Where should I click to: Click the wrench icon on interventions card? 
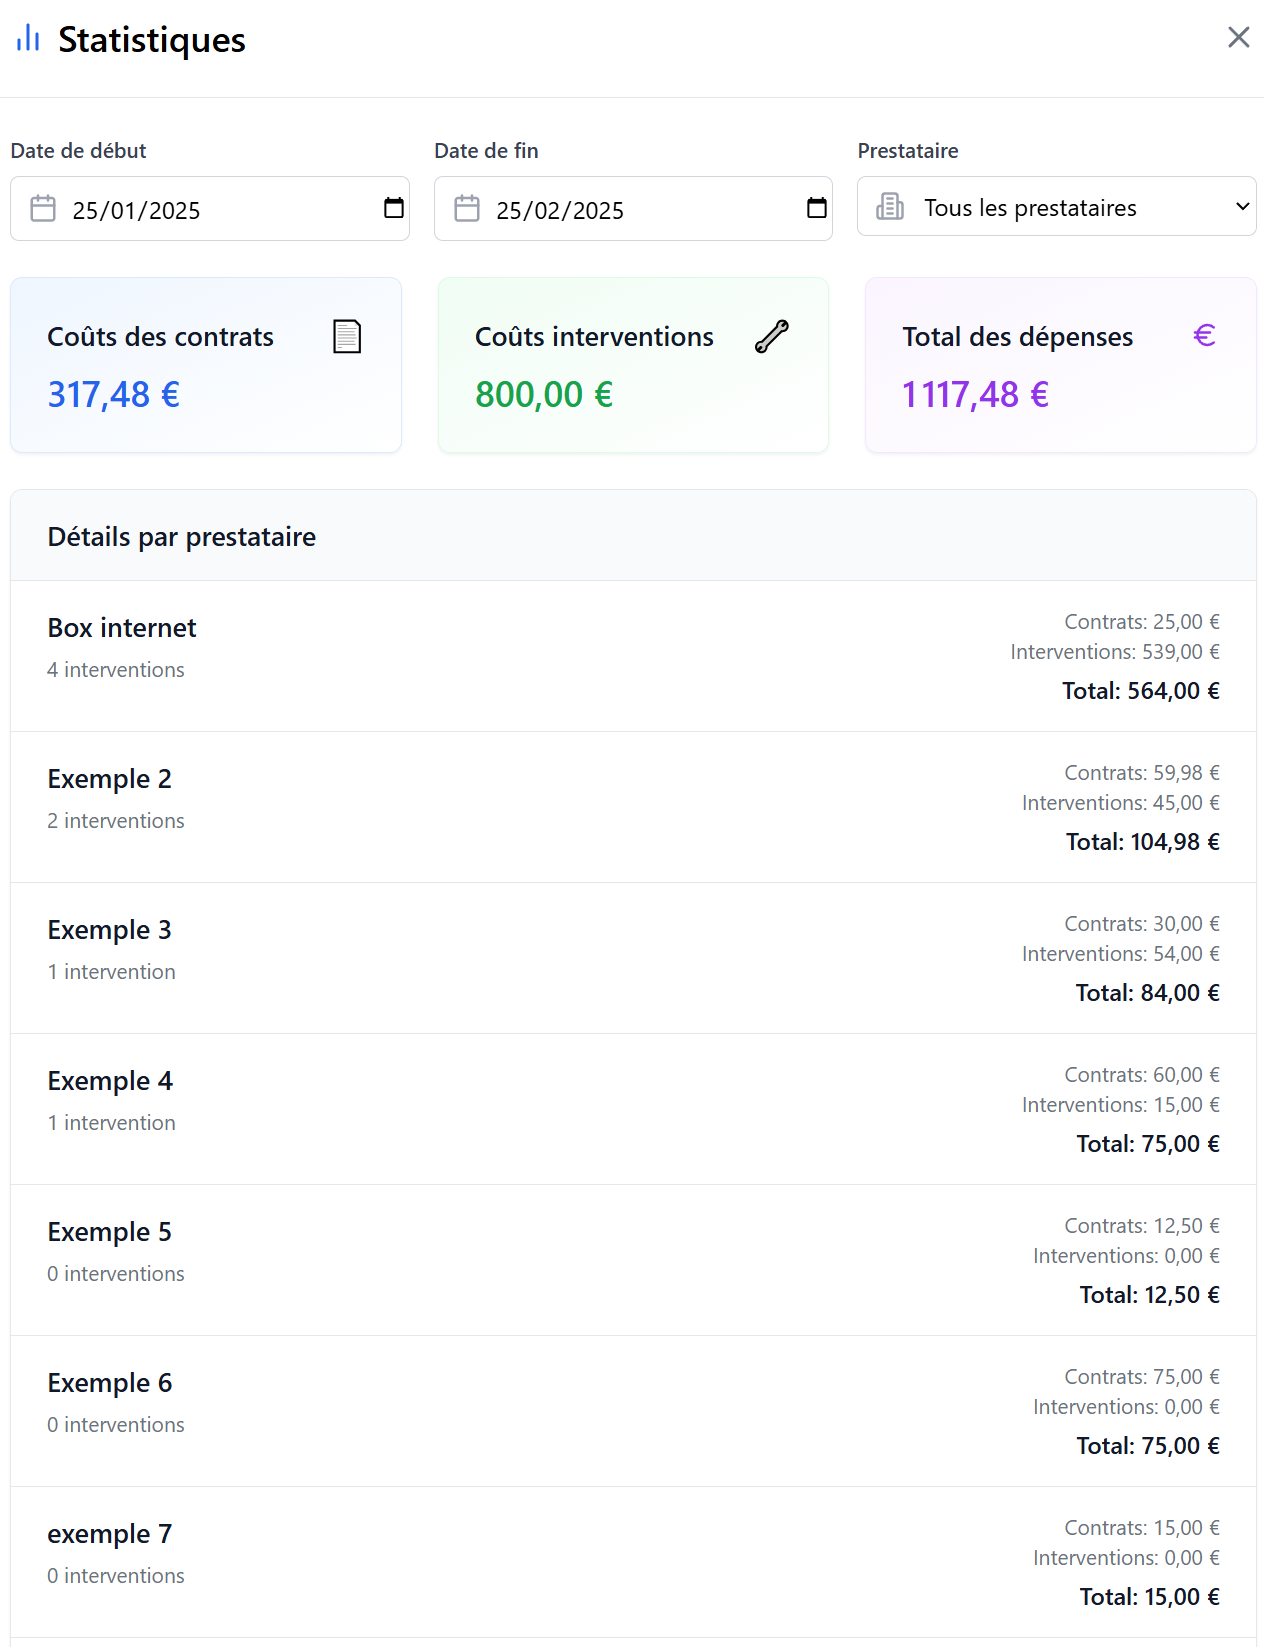772,337
